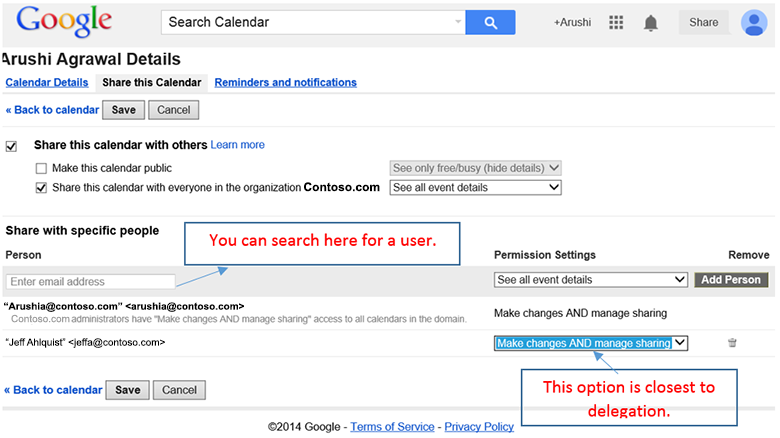780x438 pixels.
Task: Enable Make this calendar public
Action: click(x=42, y=169)
